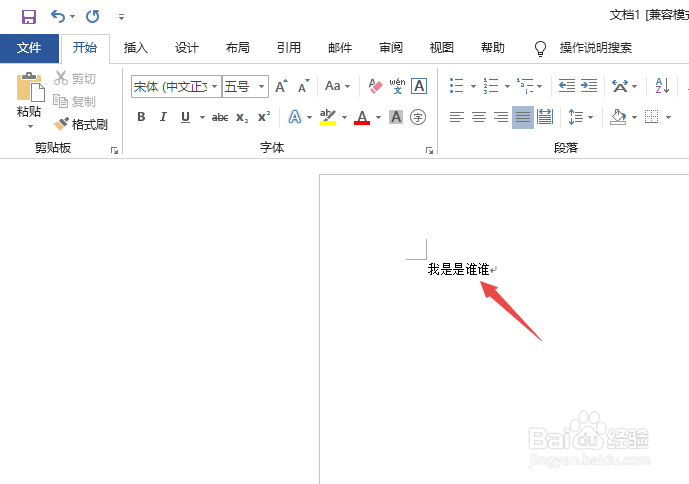Decrease the paragraph indent
This screenshot has width=689, height=484.
(567, 86)
